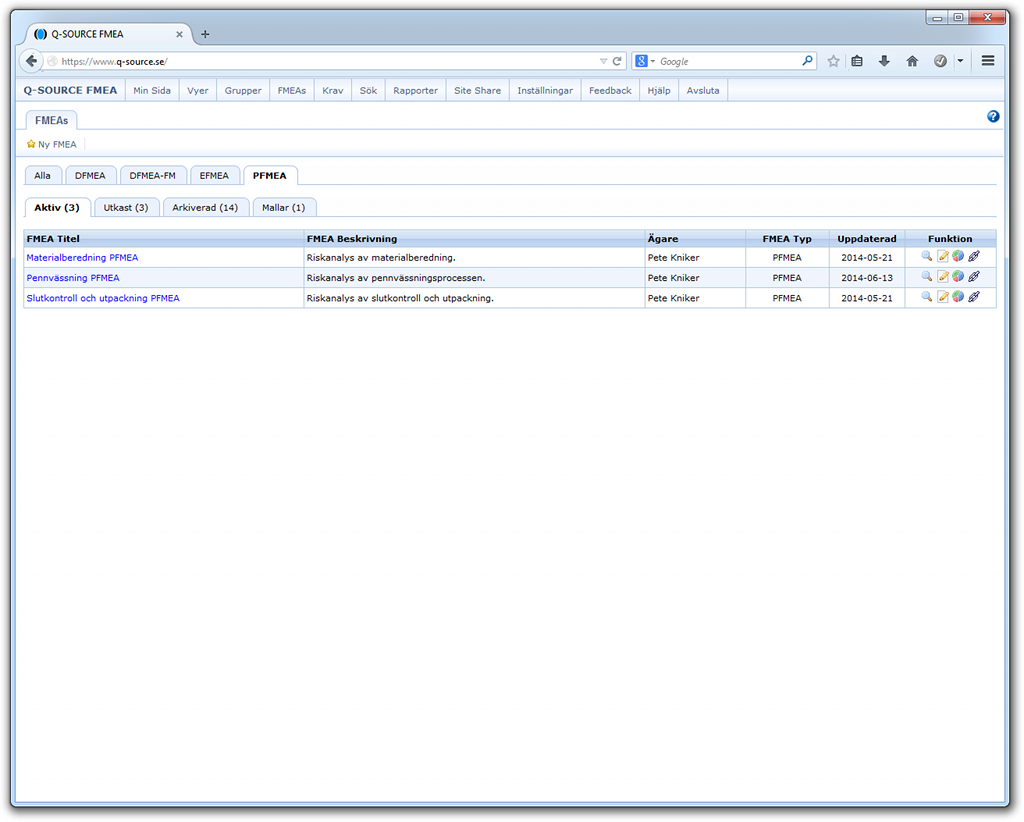Open the Firefox hamburger menu

(988, 61)
